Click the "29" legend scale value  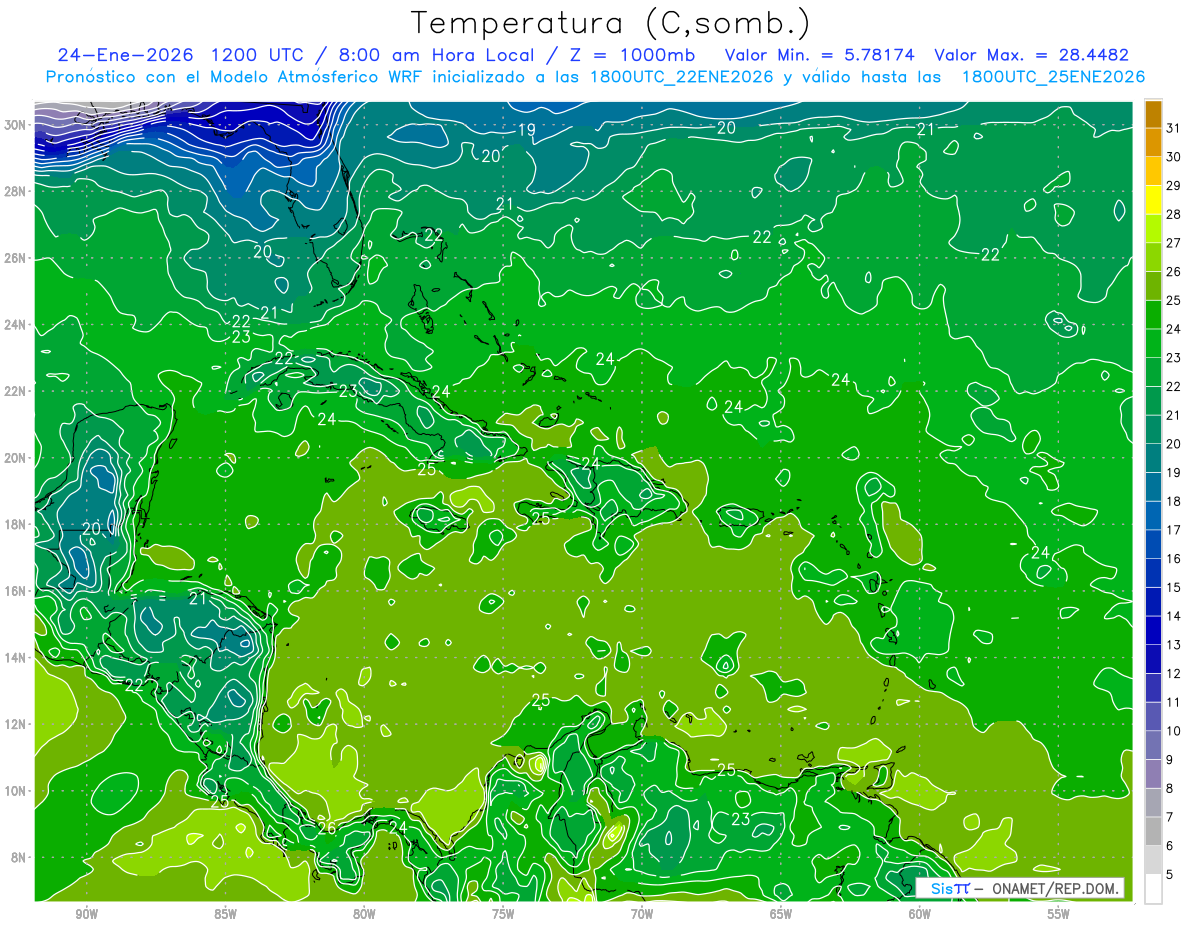(x=1175, y=186)
